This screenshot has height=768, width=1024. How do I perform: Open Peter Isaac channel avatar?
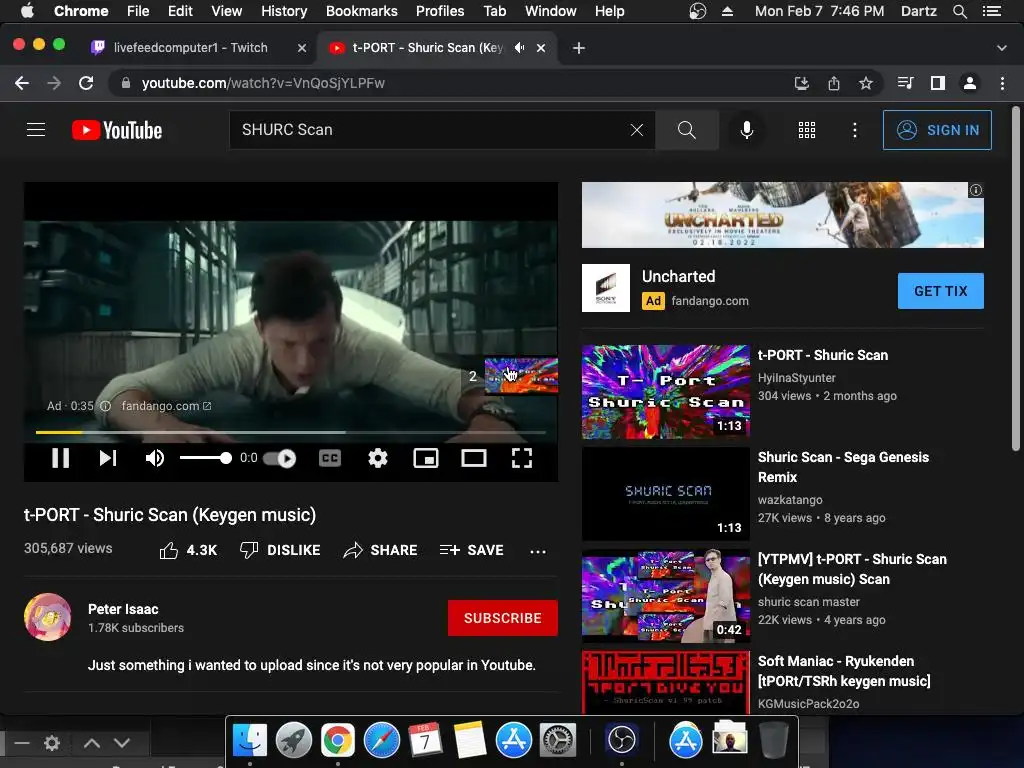point(48,617)
